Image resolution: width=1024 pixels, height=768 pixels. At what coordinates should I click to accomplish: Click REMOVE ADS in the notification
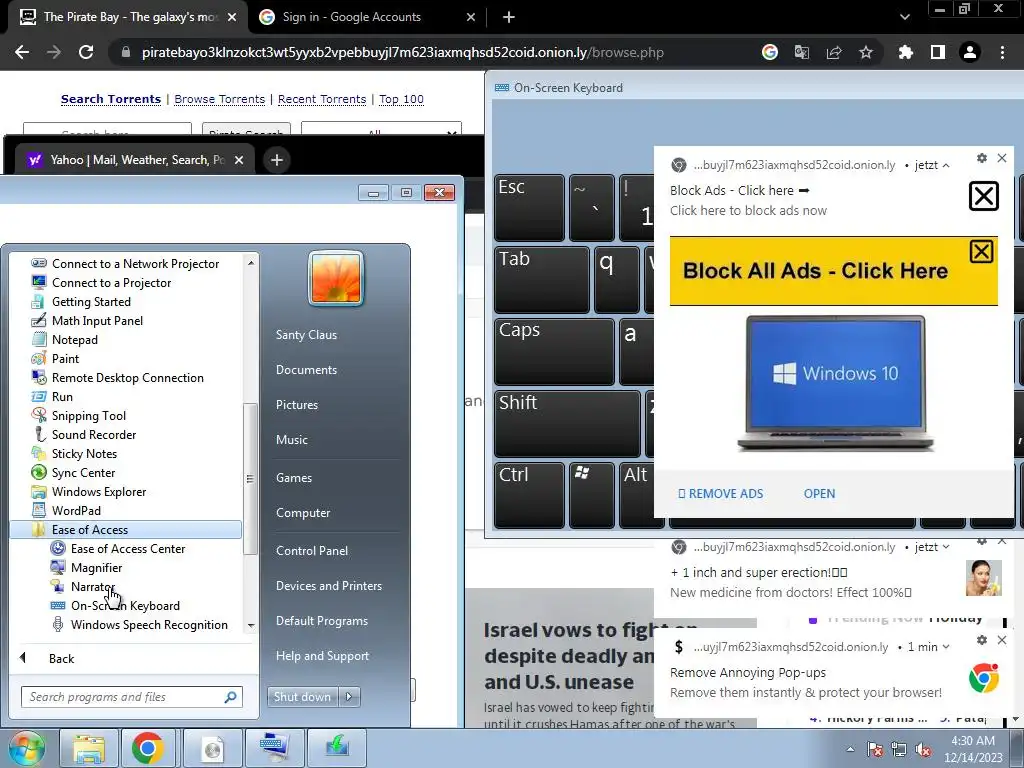pos(721,494)
